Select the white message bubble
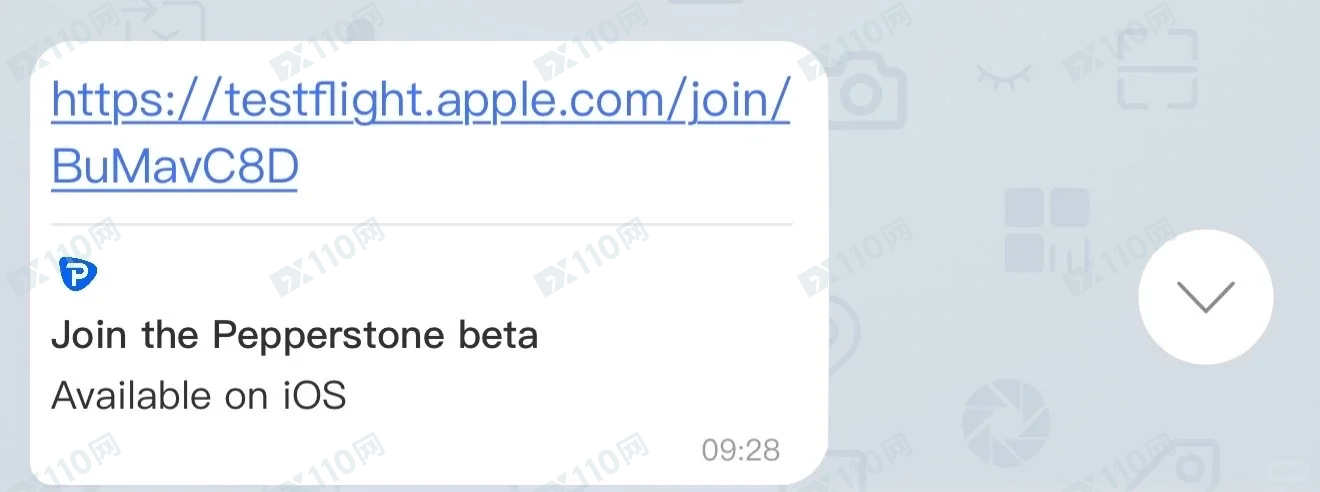The width and height of the screenshot is (1320, 492). pyautogui.click(x=429, y=265)
